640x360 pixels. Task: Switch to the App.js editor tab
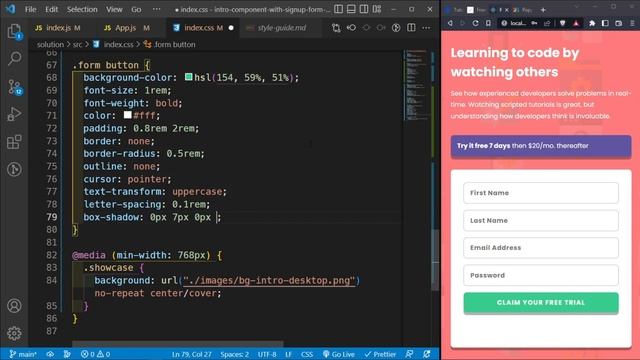pos(127,28)
